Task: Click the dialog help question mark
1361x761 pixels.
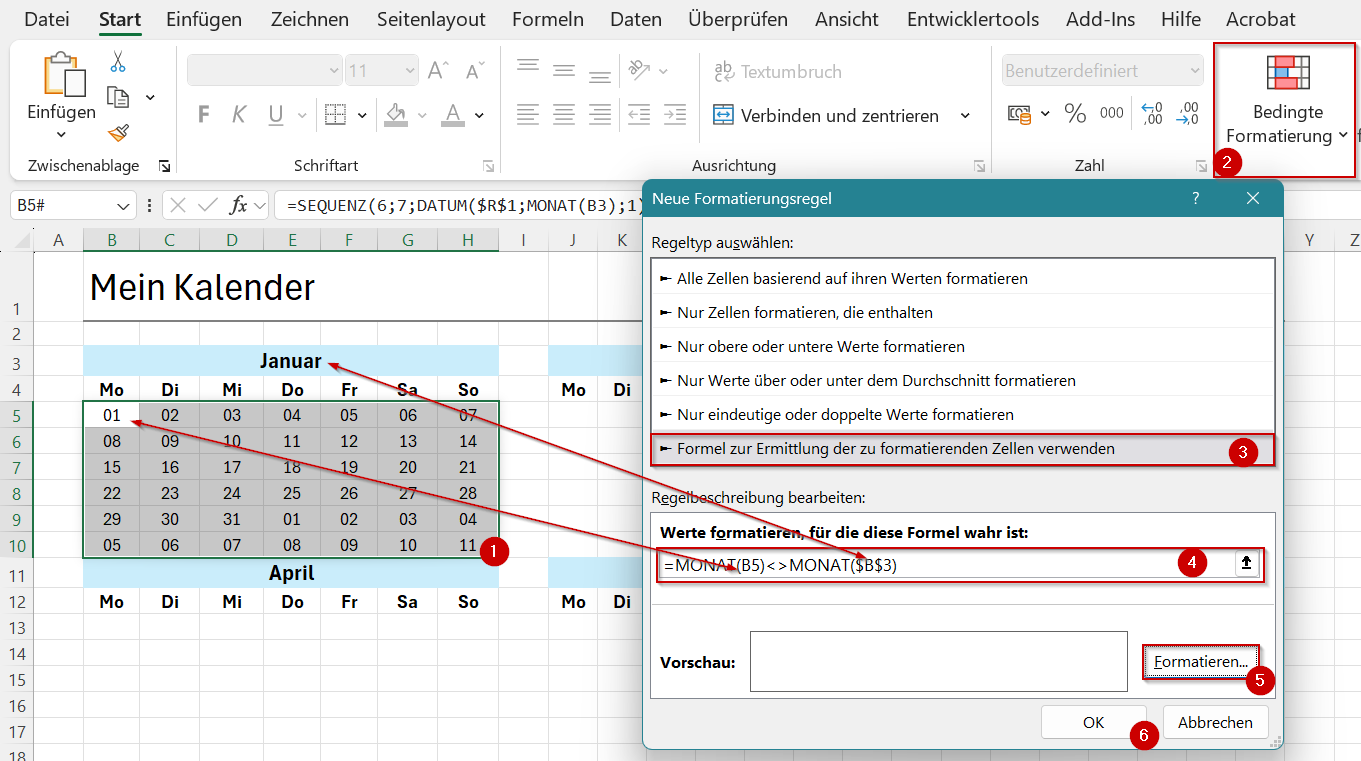Action: click(x=1195, y=198)
